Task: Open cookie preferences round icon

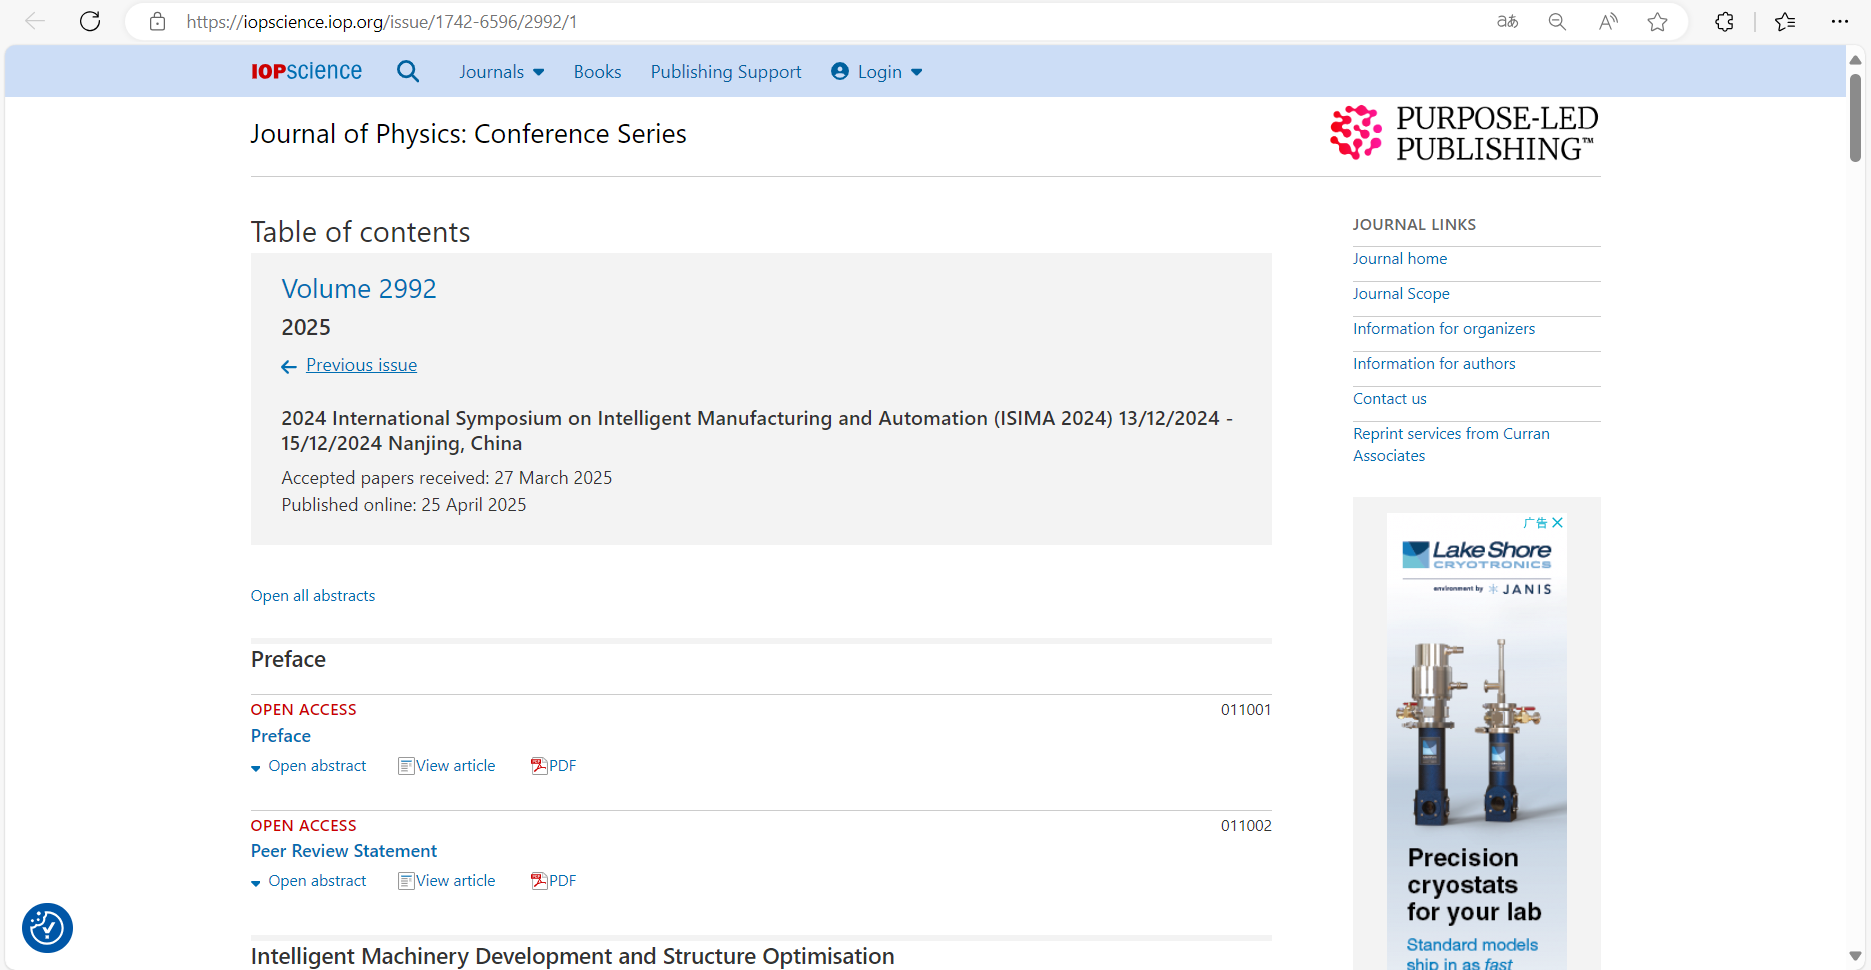Action: [47, 928]
